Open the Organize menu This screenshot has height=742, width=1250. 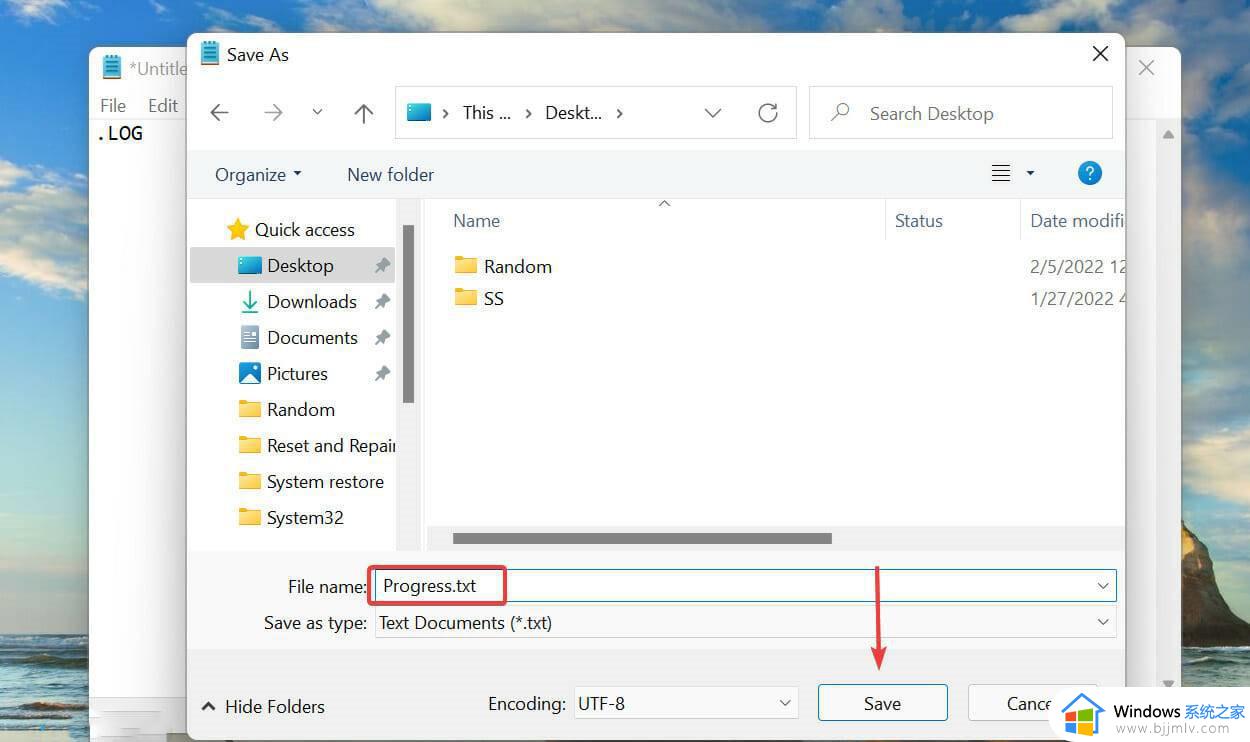[x=258, y=174]
